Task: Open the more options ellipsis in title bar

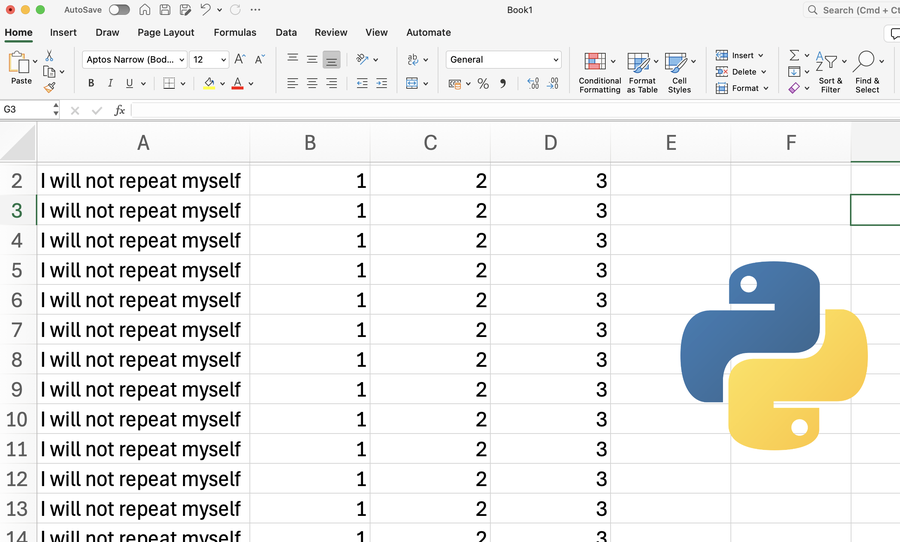Action: coord(255,10)
